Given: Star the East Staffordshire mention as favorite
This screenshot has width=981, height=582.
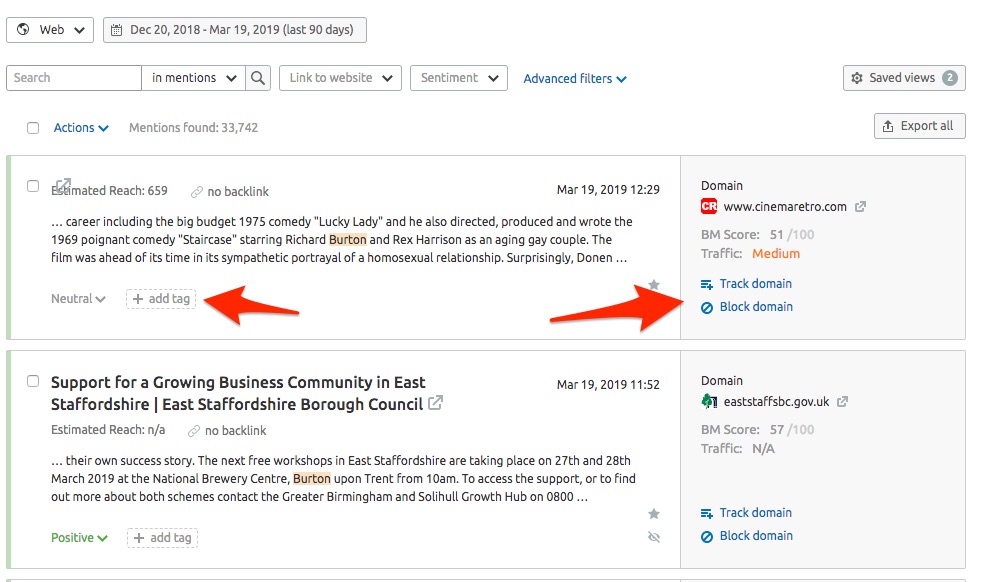Looking at the screenshot, I should tap(654, 514).
